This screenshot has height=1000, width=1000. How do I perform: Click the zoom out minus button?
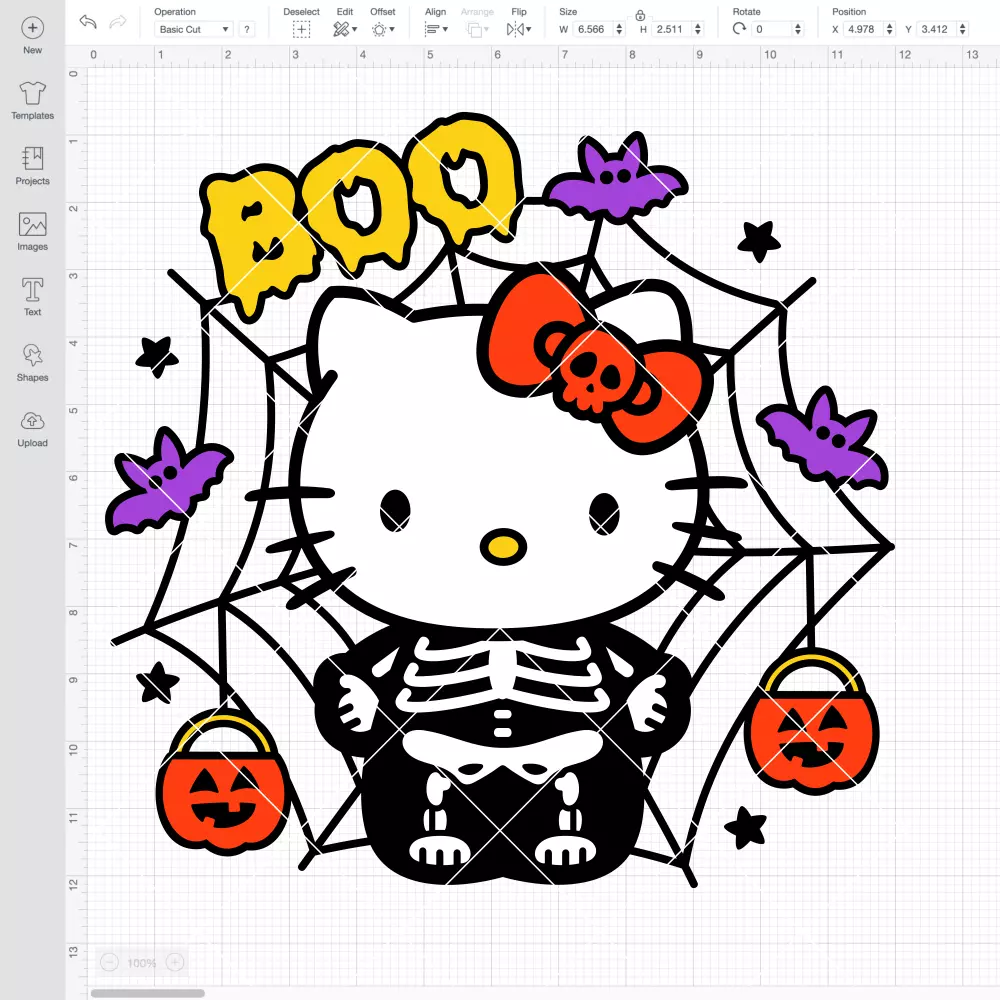[109, 962]
